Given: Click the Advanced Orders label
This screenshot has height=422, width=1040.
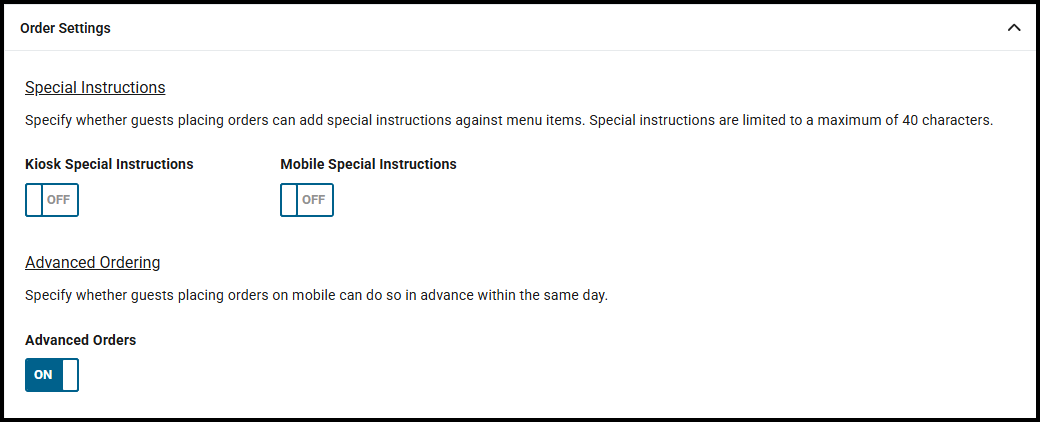Looking at the screenshot, I should pyautogui.click(x=80, y=340).
